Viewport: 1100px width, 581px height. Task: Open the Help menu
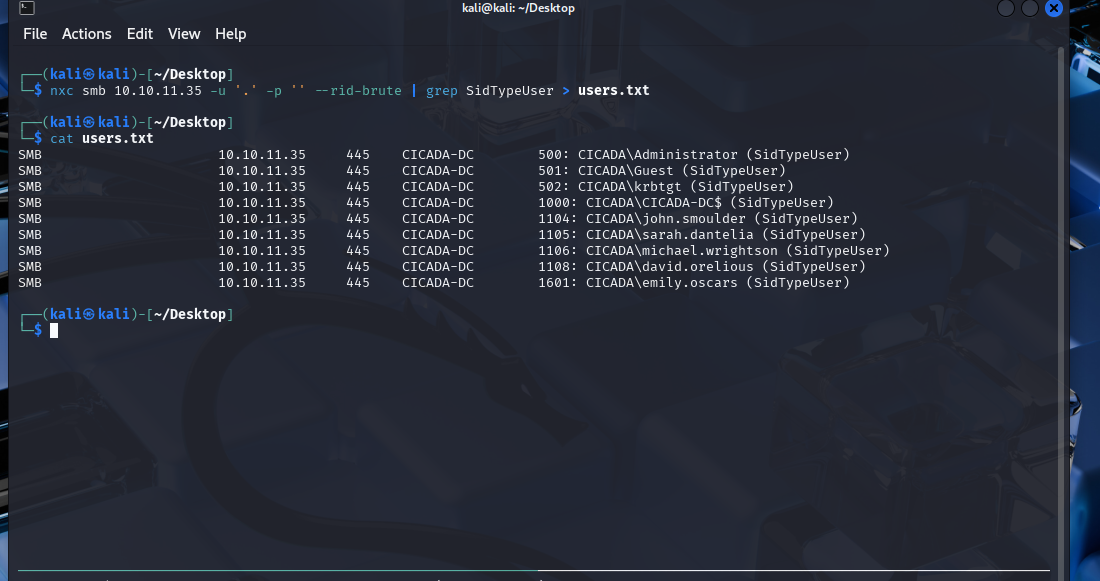(x=230, y=34)
